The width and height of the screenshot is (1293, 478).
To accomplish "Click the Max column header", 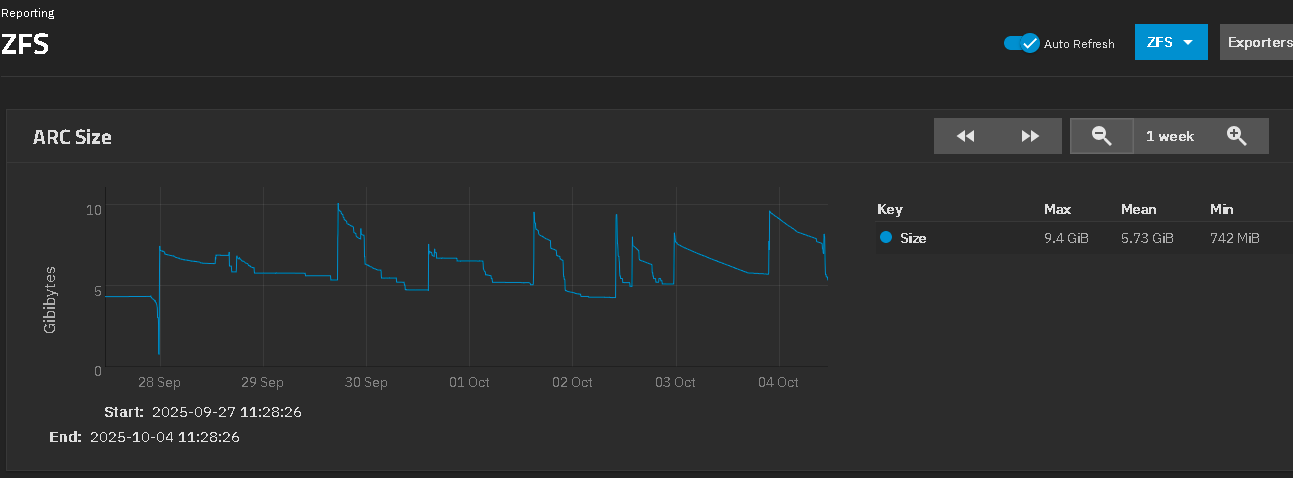I will tap(1057, 209).
